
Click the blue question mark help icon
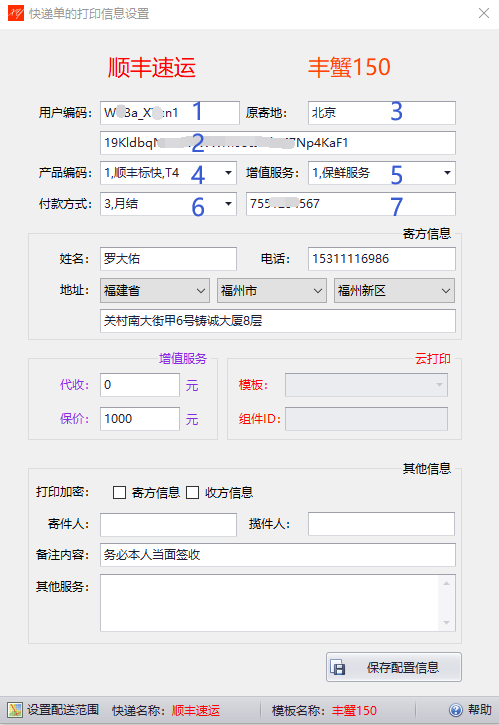tap(456, 710)
